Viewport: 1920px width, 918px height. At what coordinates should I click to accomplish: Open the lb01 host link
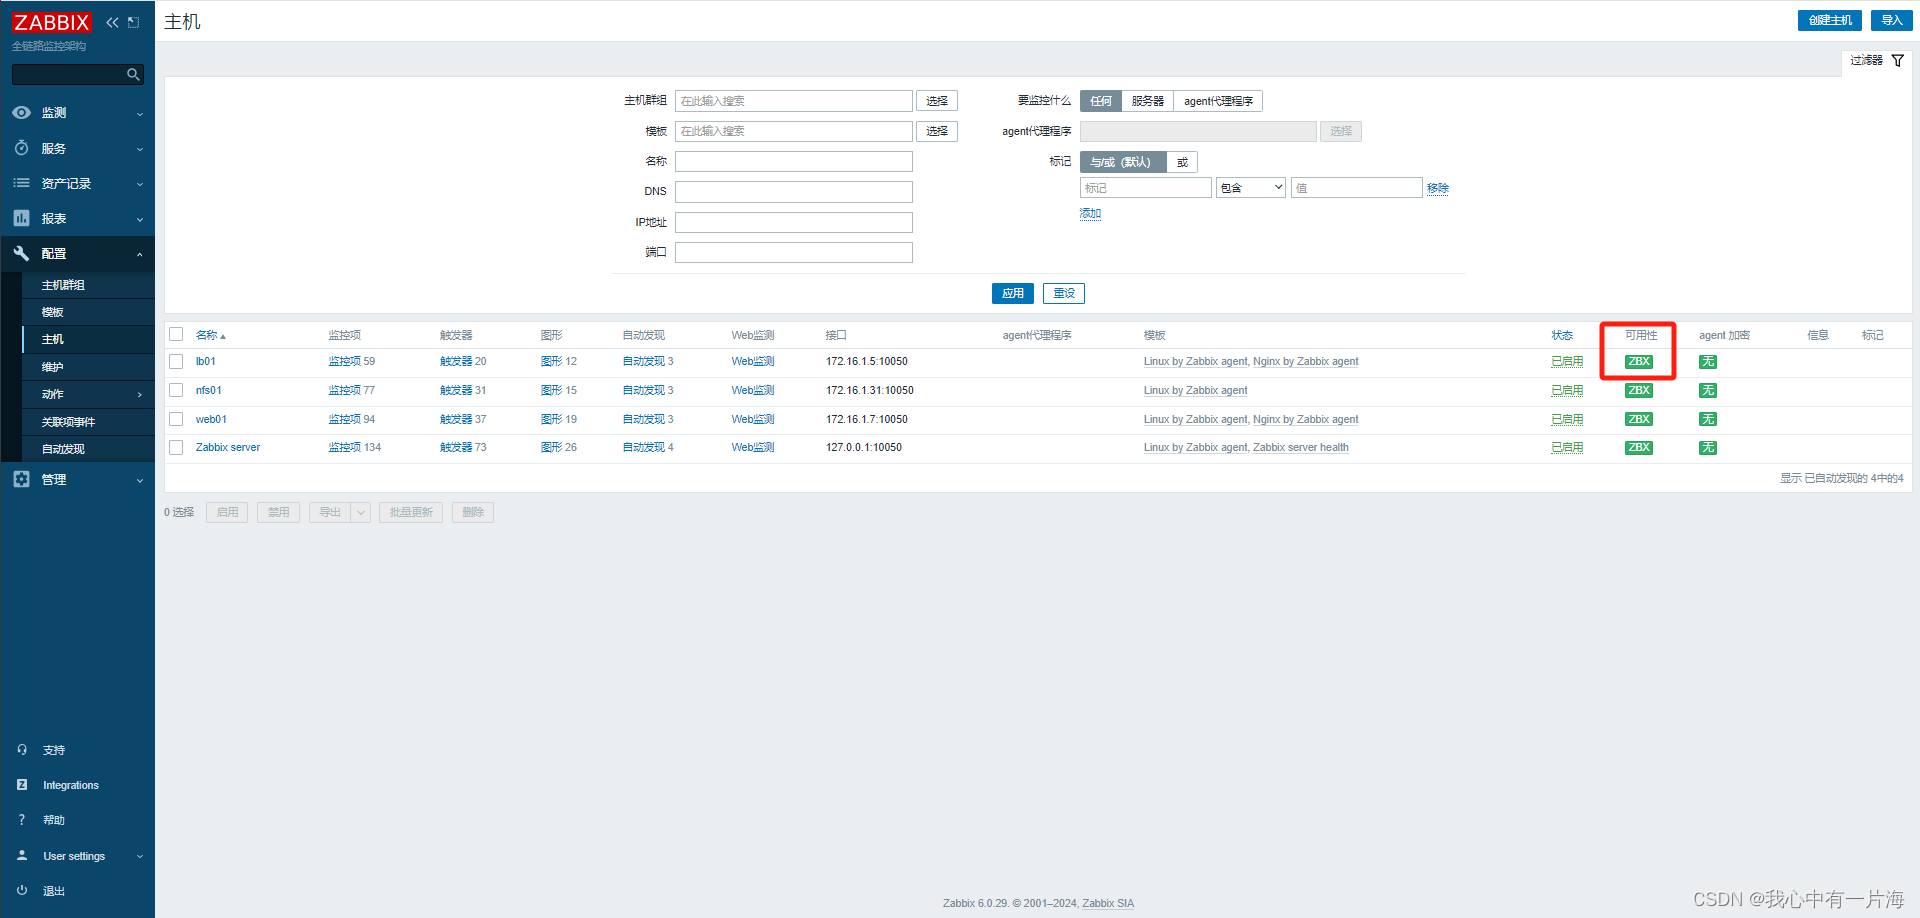[206, 361]
